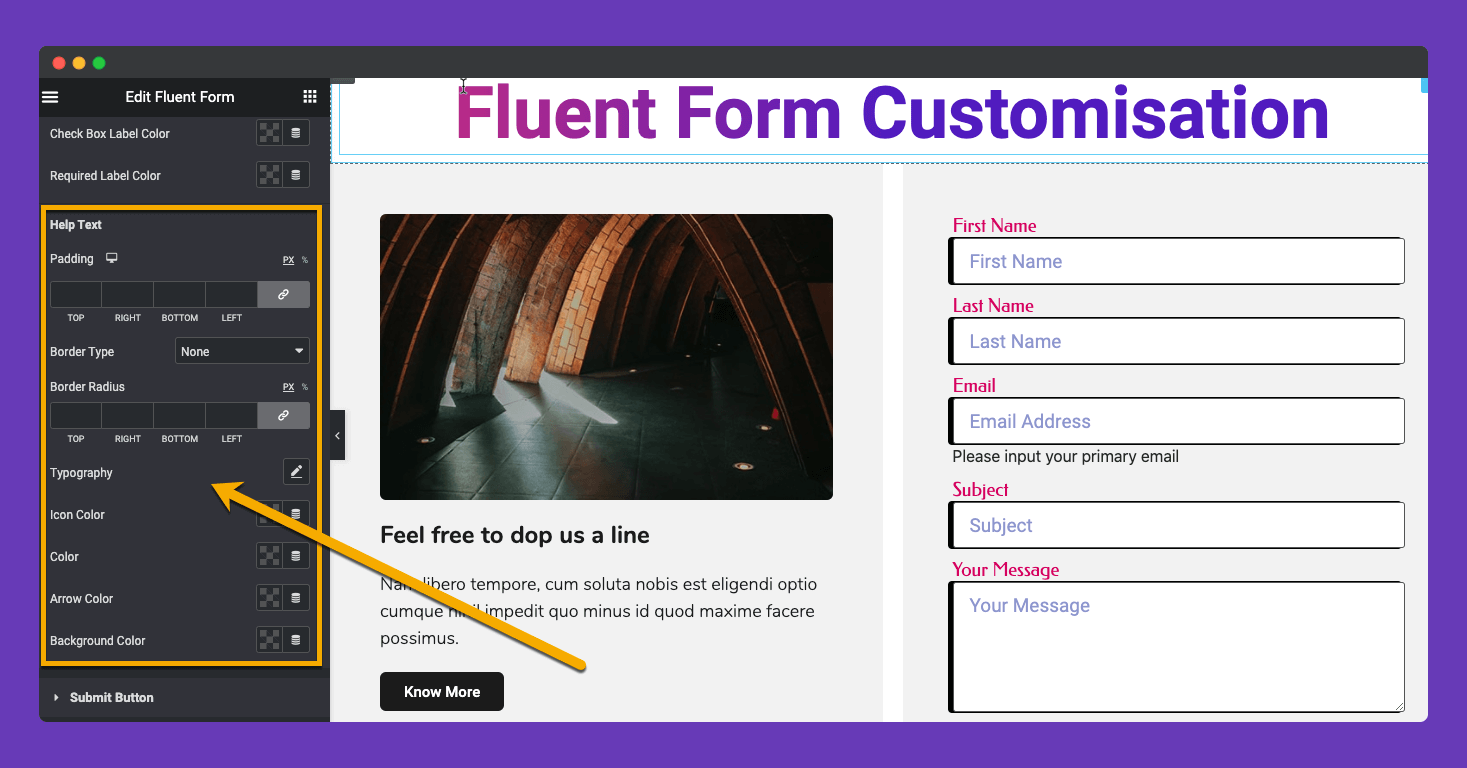The image size is (1467, 768).
Task: Click the tunnel photo image
Action: pyautogui.click(x=606, y=357)
